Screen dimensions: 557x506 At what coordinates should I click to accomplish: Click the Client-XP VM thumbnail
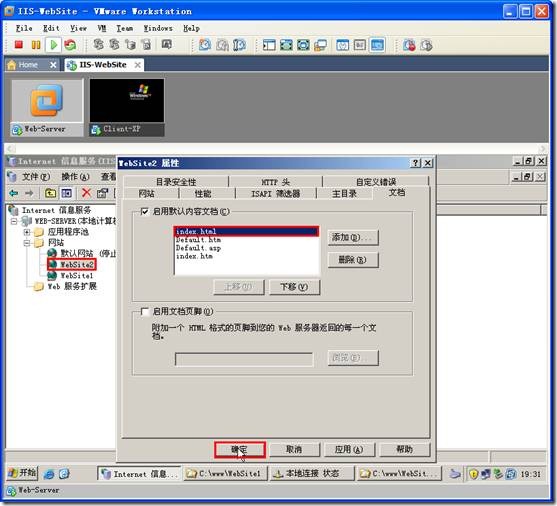(x=127, y=107)
